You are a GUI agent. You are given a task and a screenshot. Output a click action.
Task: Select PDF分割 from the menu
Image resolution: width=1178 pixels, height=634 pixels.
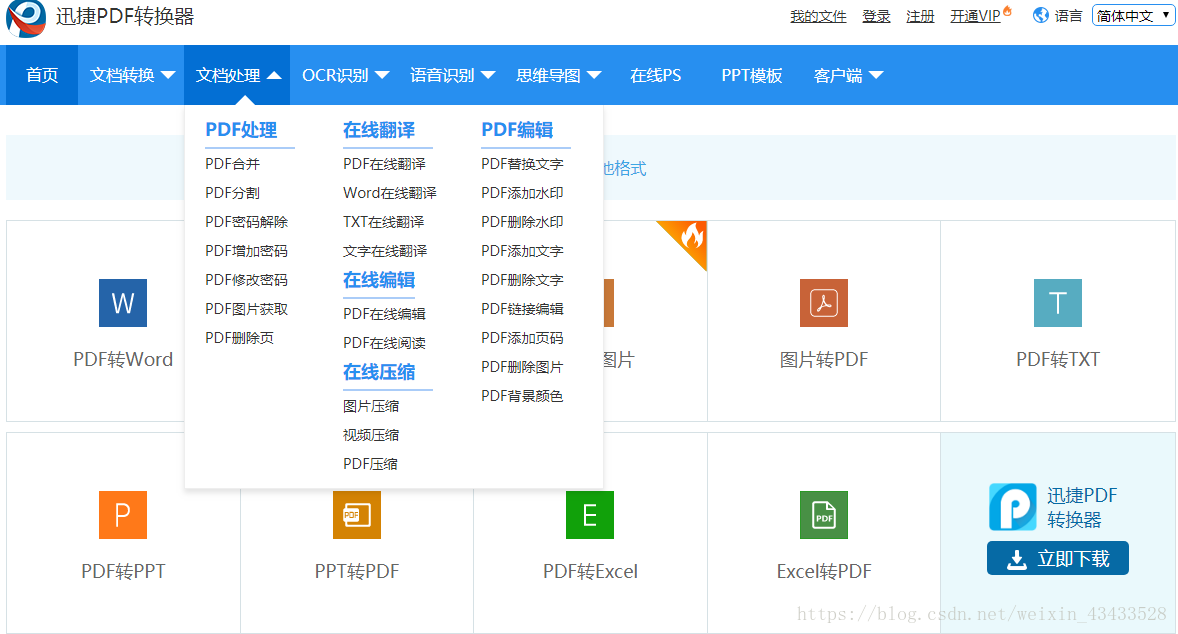pyautogui.click(x=232, y=193)
